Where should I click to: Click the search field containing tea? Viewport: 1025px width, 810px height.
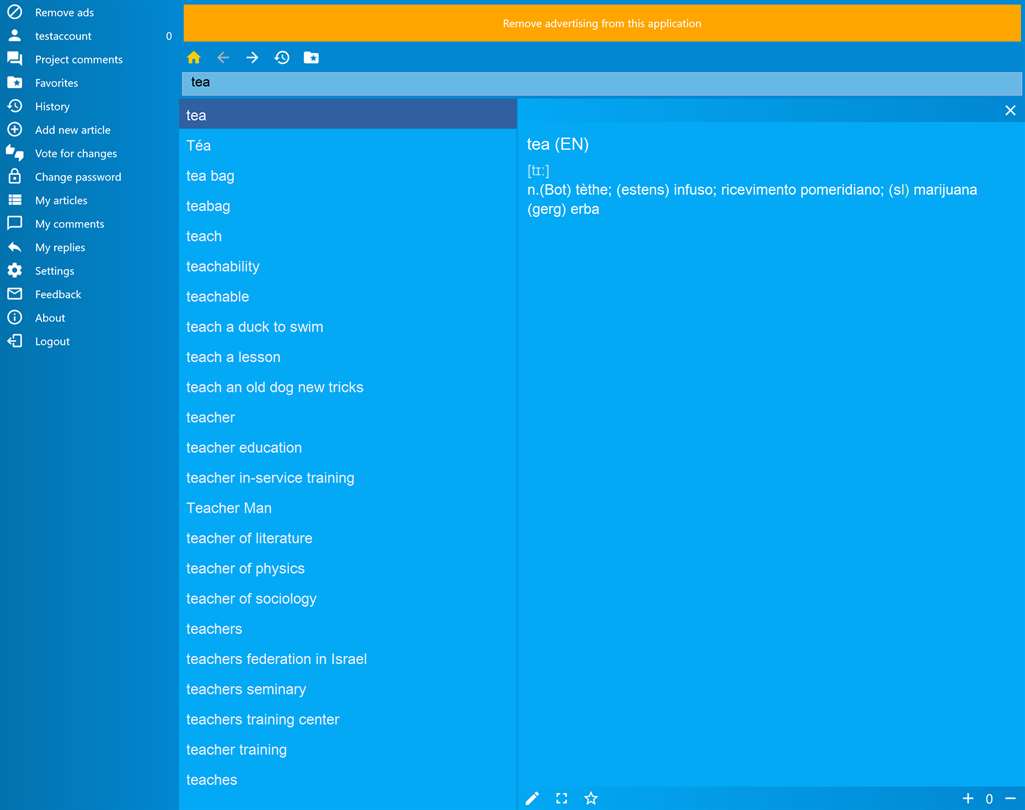pos(602,82)
